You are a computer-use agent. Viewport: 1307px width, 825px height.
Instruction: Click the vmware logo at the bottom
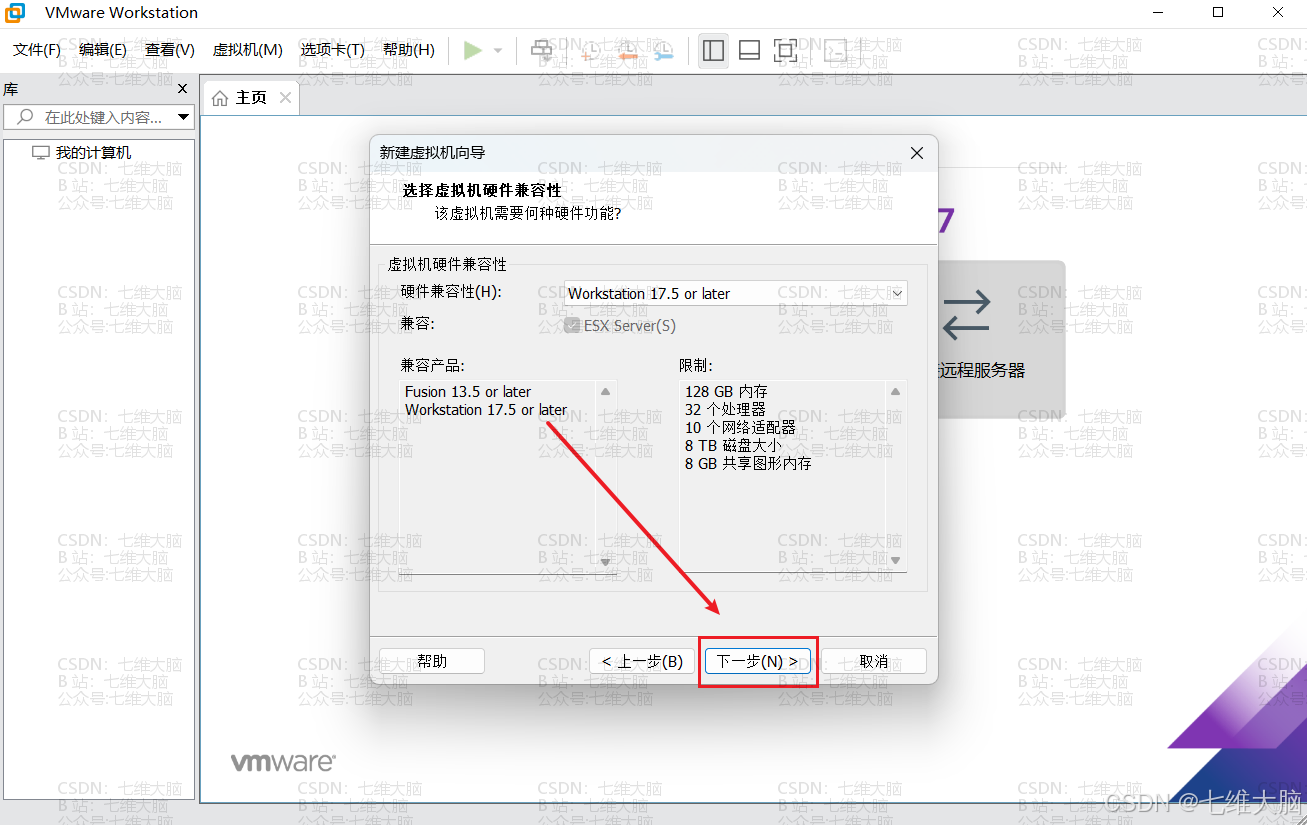tap(283, 763)
